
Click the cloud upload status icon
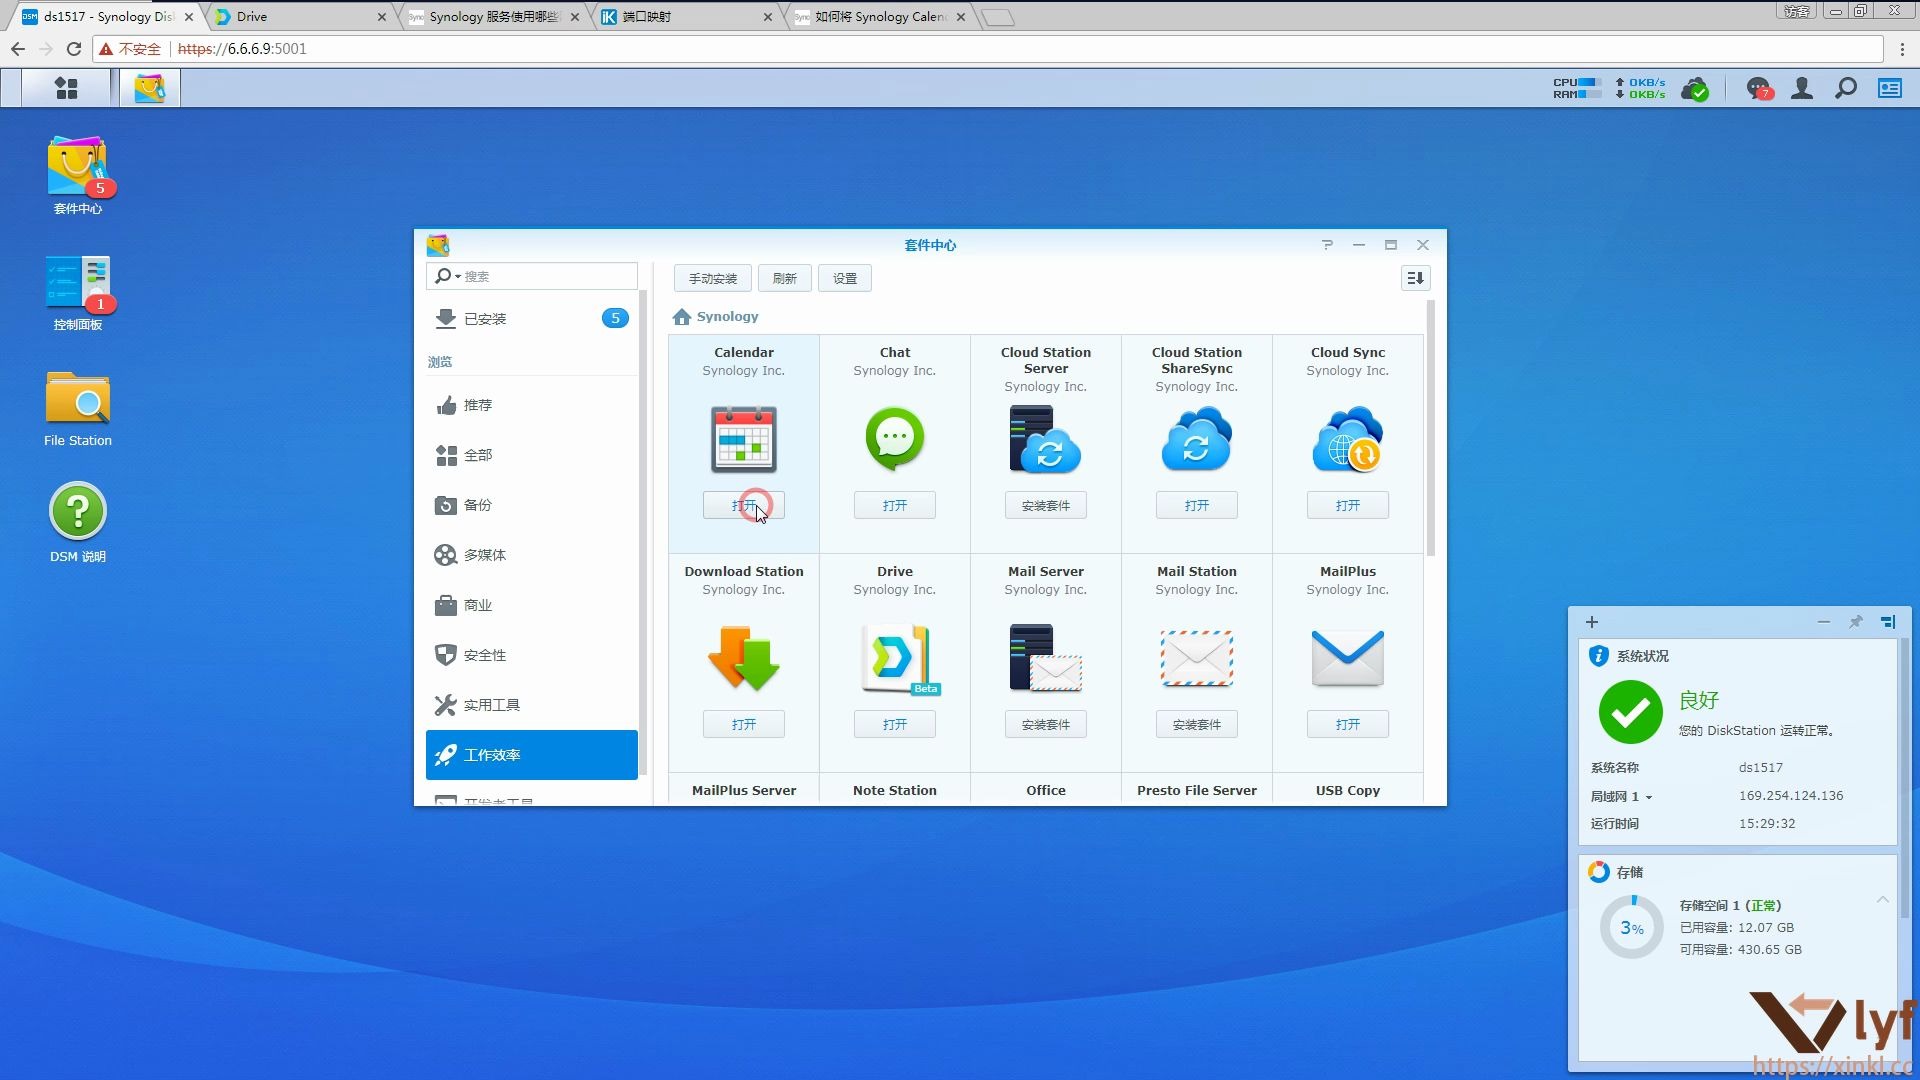click(x=1695, y=90)
